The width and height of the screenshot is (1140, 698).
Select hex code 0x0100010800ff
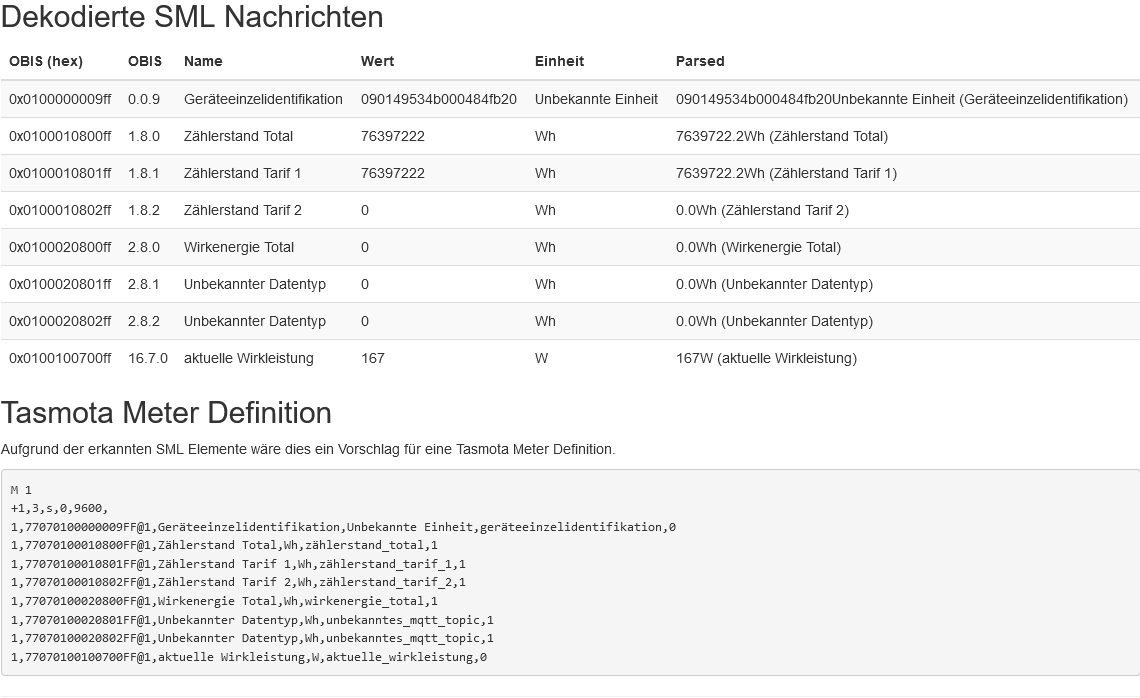coord(60,136)
